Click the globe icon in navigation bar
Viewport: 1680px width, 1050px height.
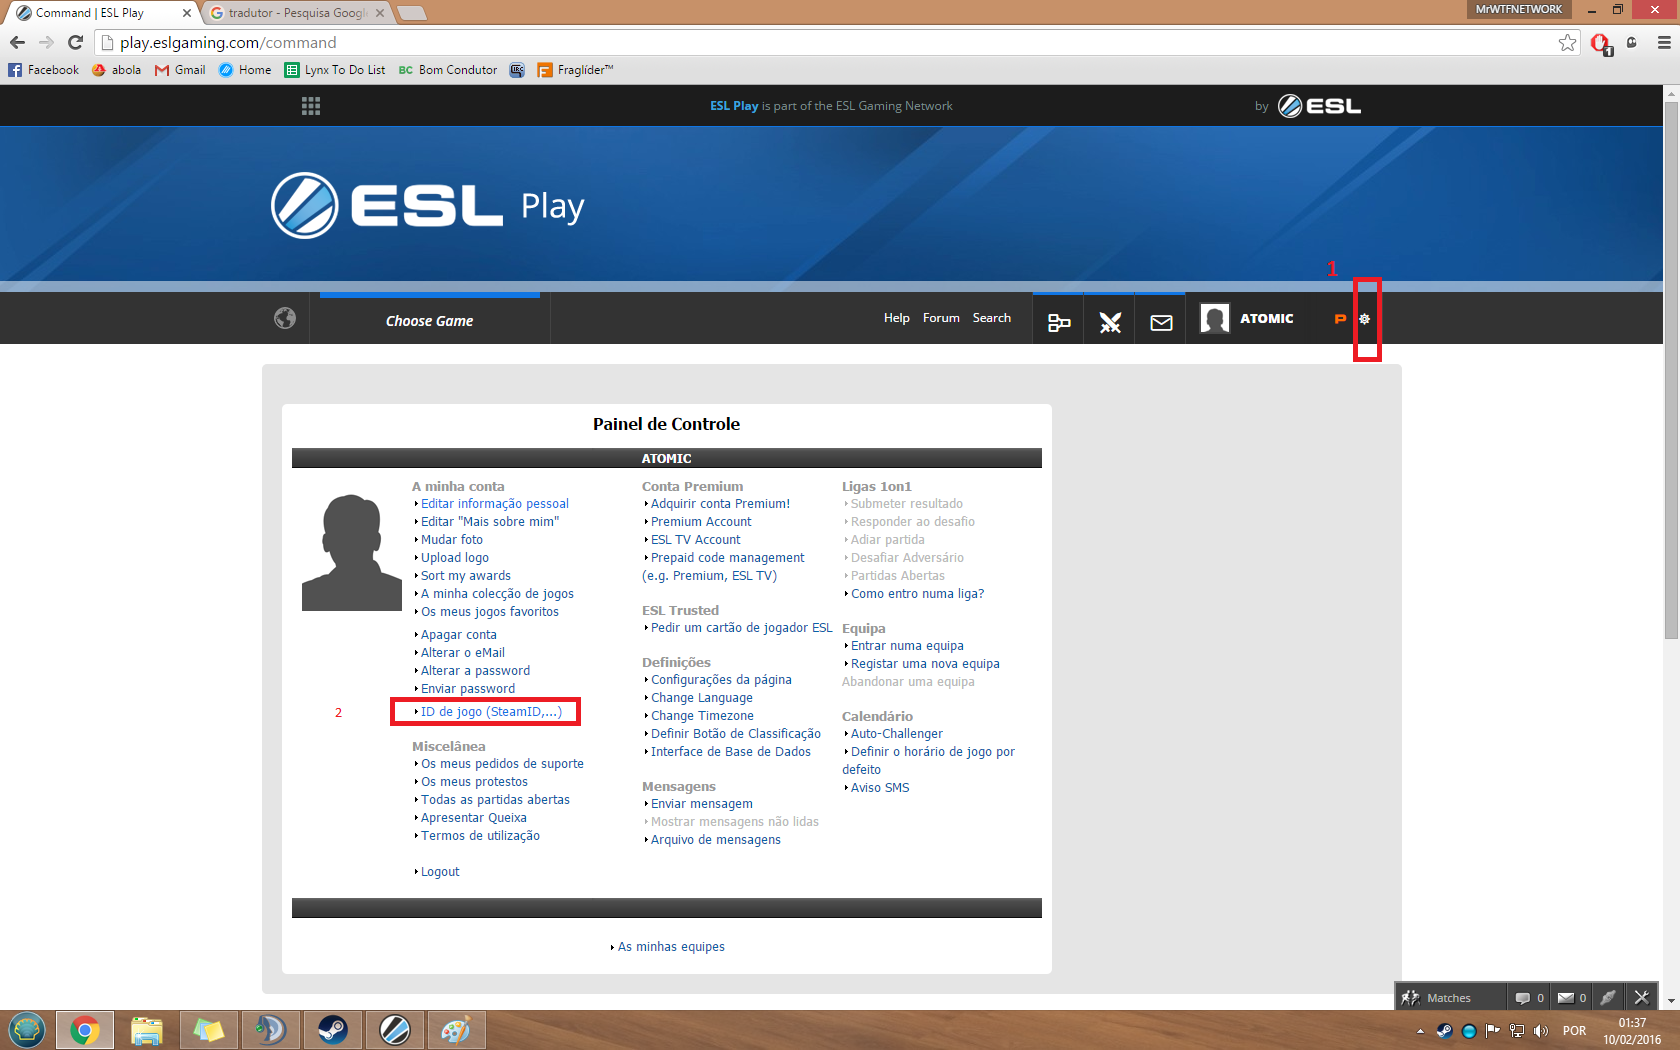pos(285,318)
